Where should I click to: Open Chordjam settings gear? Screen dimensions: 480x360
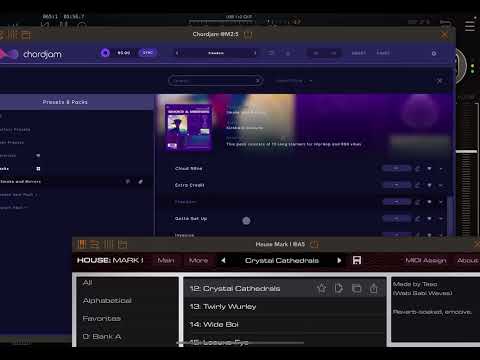pyautogui.click(x=434, y=53)
